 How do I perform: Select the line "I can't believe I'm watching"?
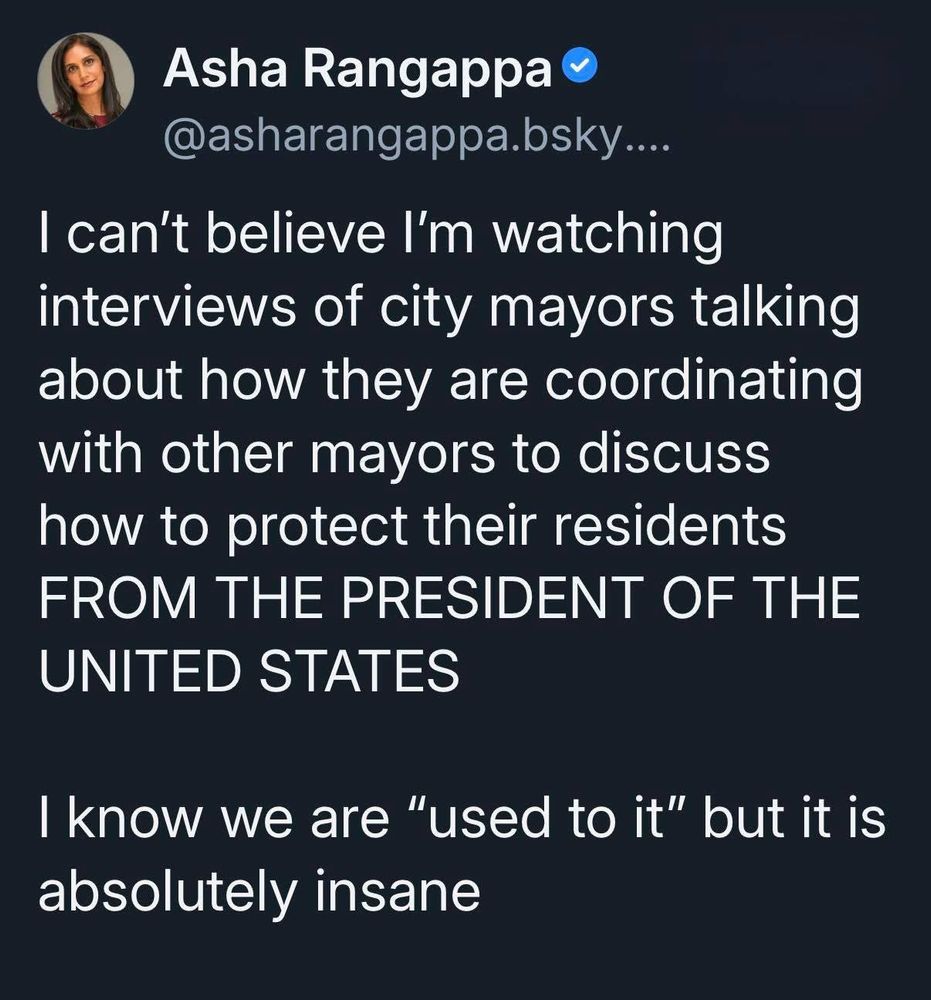381,233
